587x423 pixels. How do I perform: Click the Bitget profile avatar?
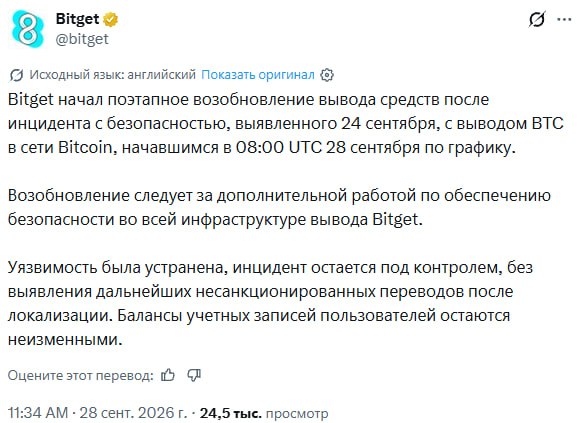tap(28, 29)
